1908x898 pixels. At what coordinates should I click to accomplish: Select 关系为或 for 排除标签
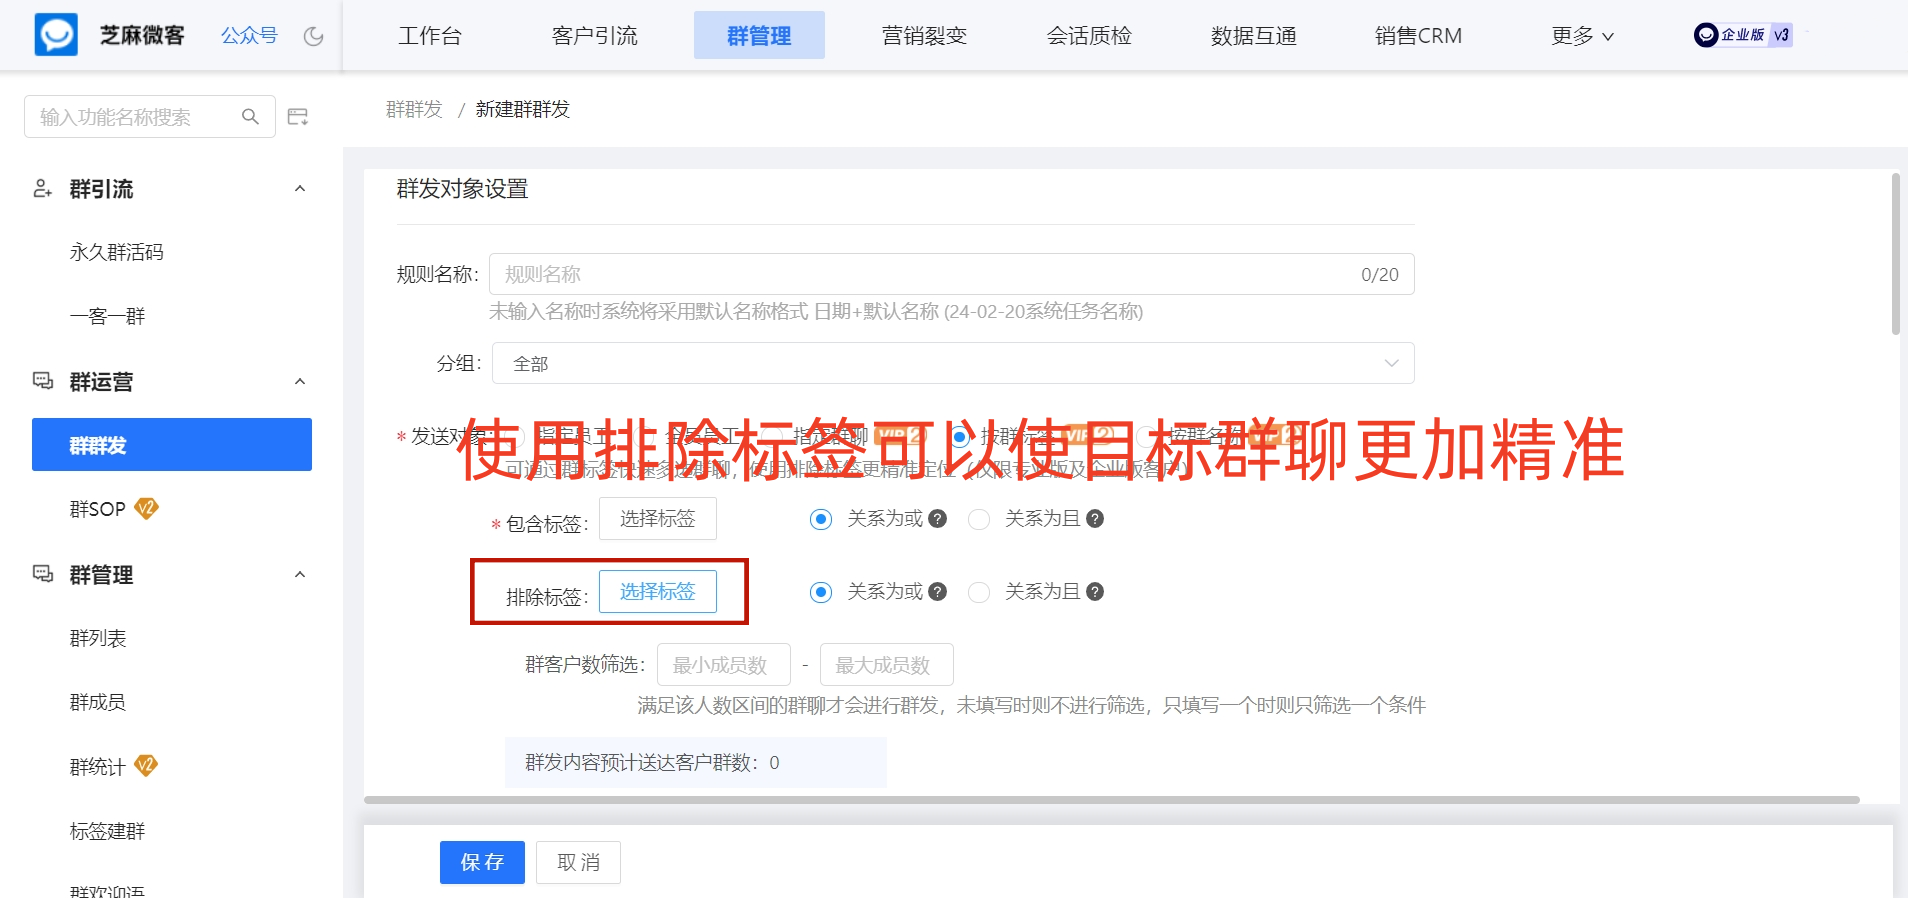tap(821, 592)
